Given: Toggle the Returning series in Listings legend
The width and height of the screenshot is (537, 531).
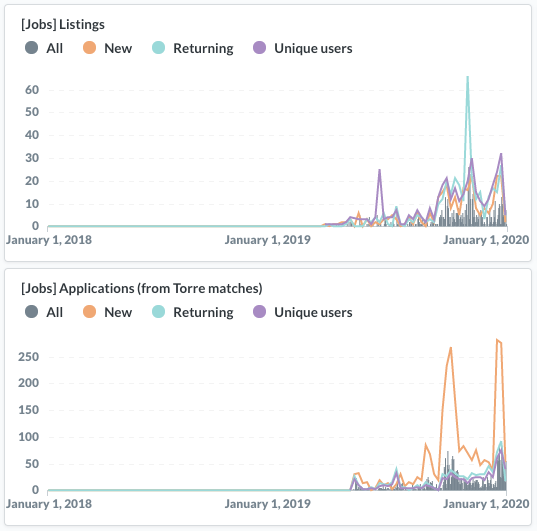Looking at the screenshot, I should pos(192,48).
